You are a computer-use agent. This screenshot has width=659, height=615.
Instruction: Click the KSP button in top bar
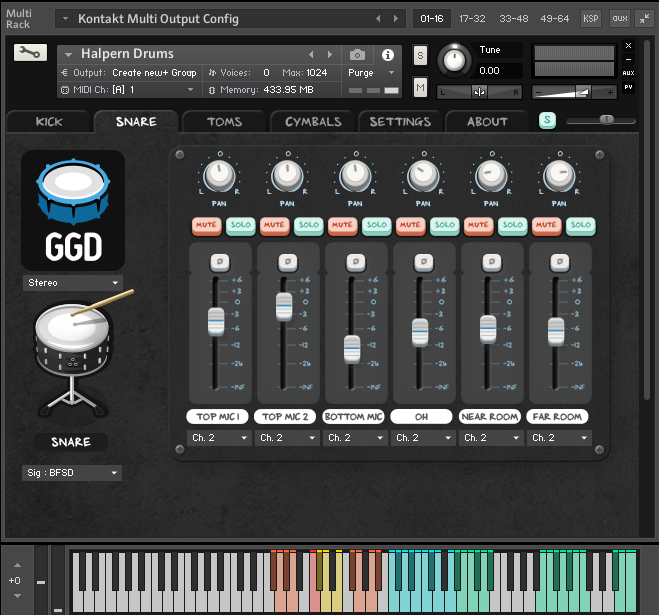tap(592, 18)
